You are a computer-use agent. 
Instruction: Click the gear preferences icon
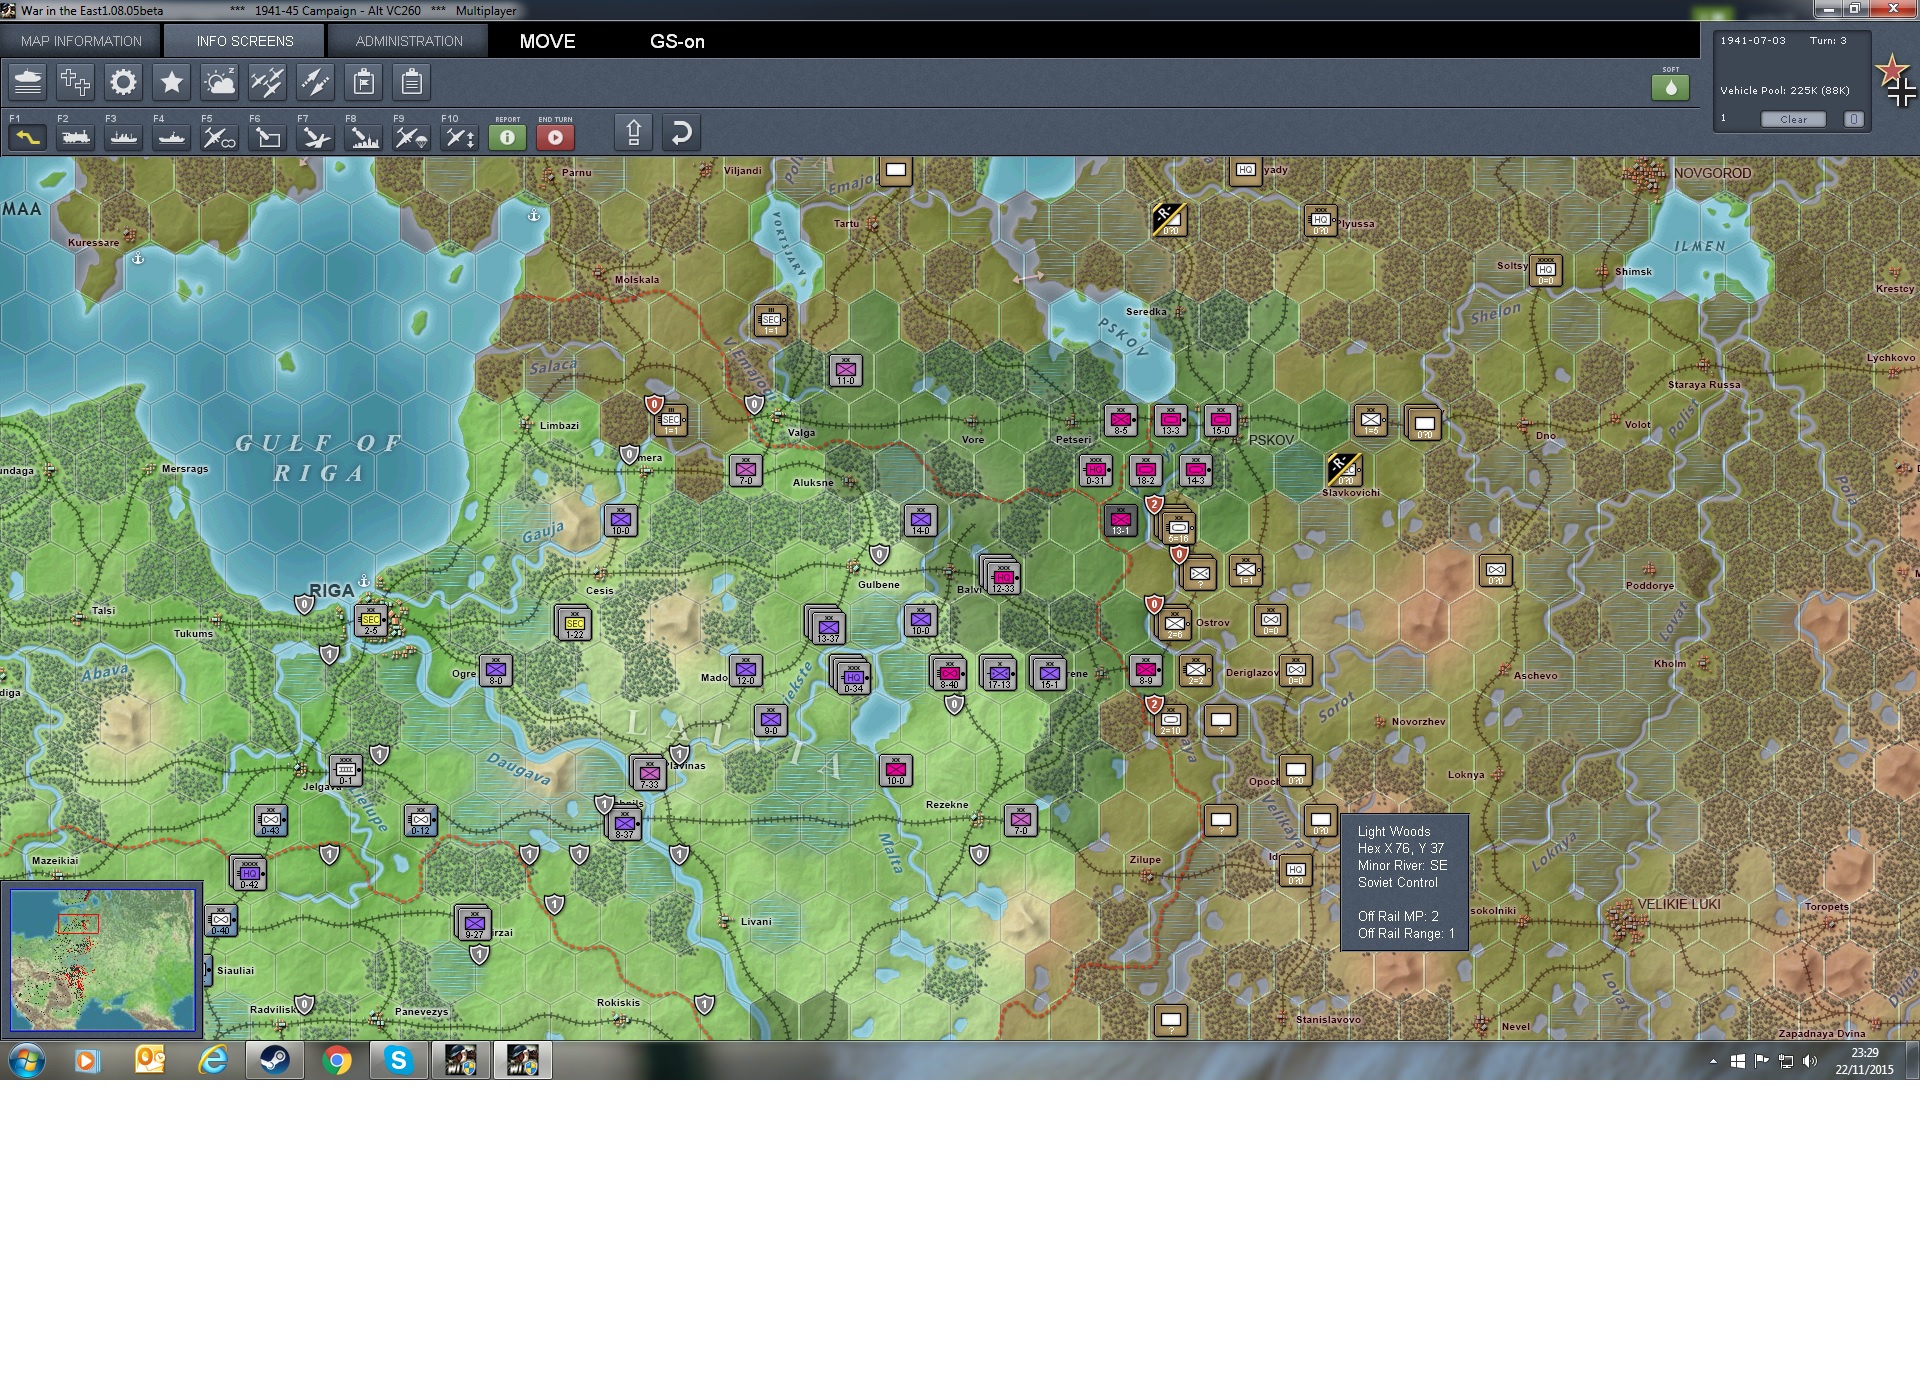123,82
